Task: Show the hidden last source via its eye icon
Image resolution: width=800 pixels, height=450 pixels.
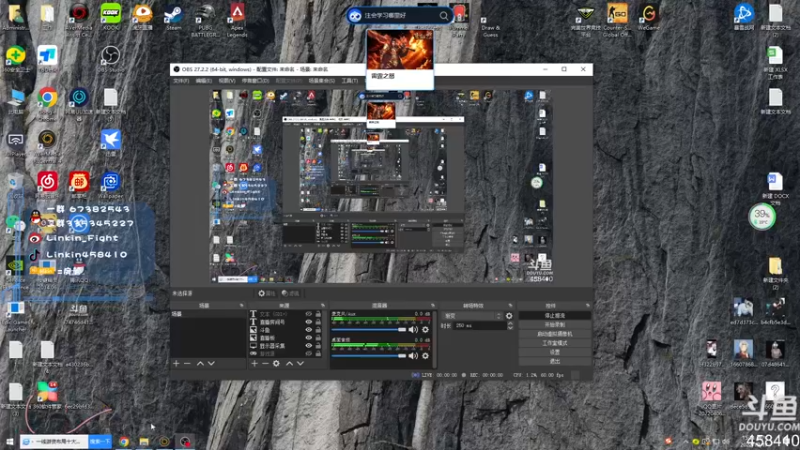Action: [x=309, y=353]
